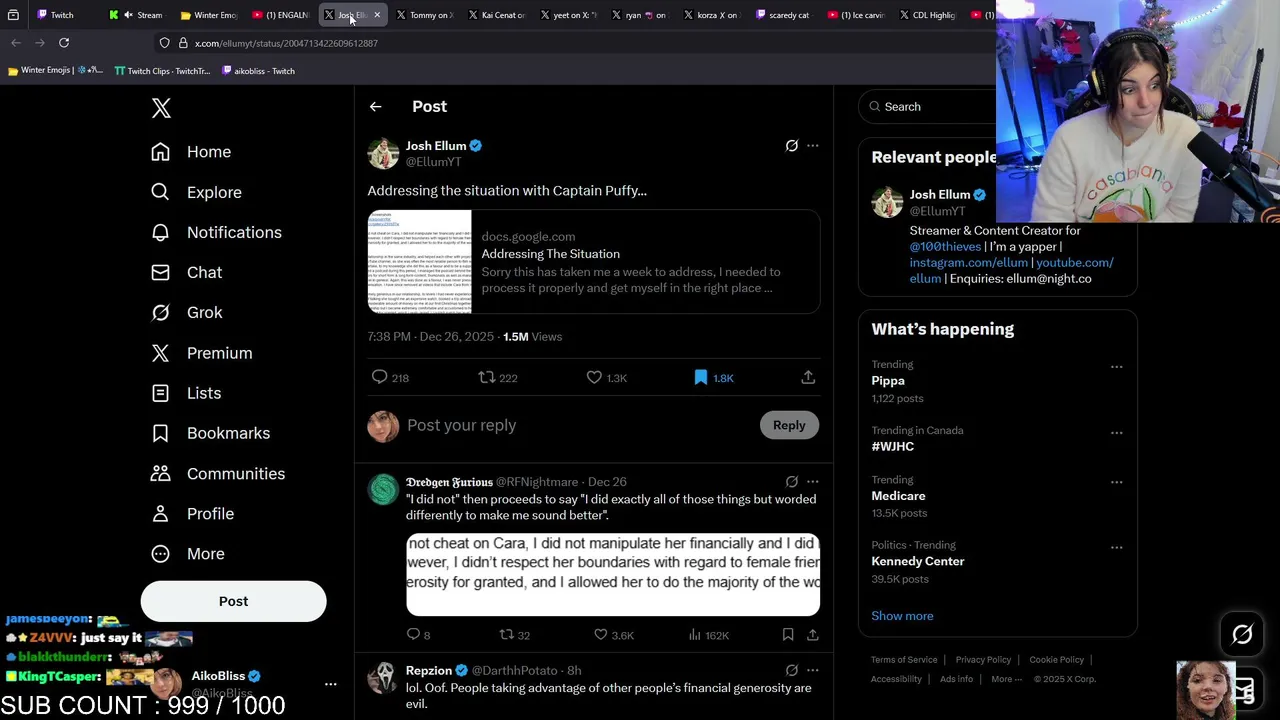Expand the More sidebar menu

[187, 553]
